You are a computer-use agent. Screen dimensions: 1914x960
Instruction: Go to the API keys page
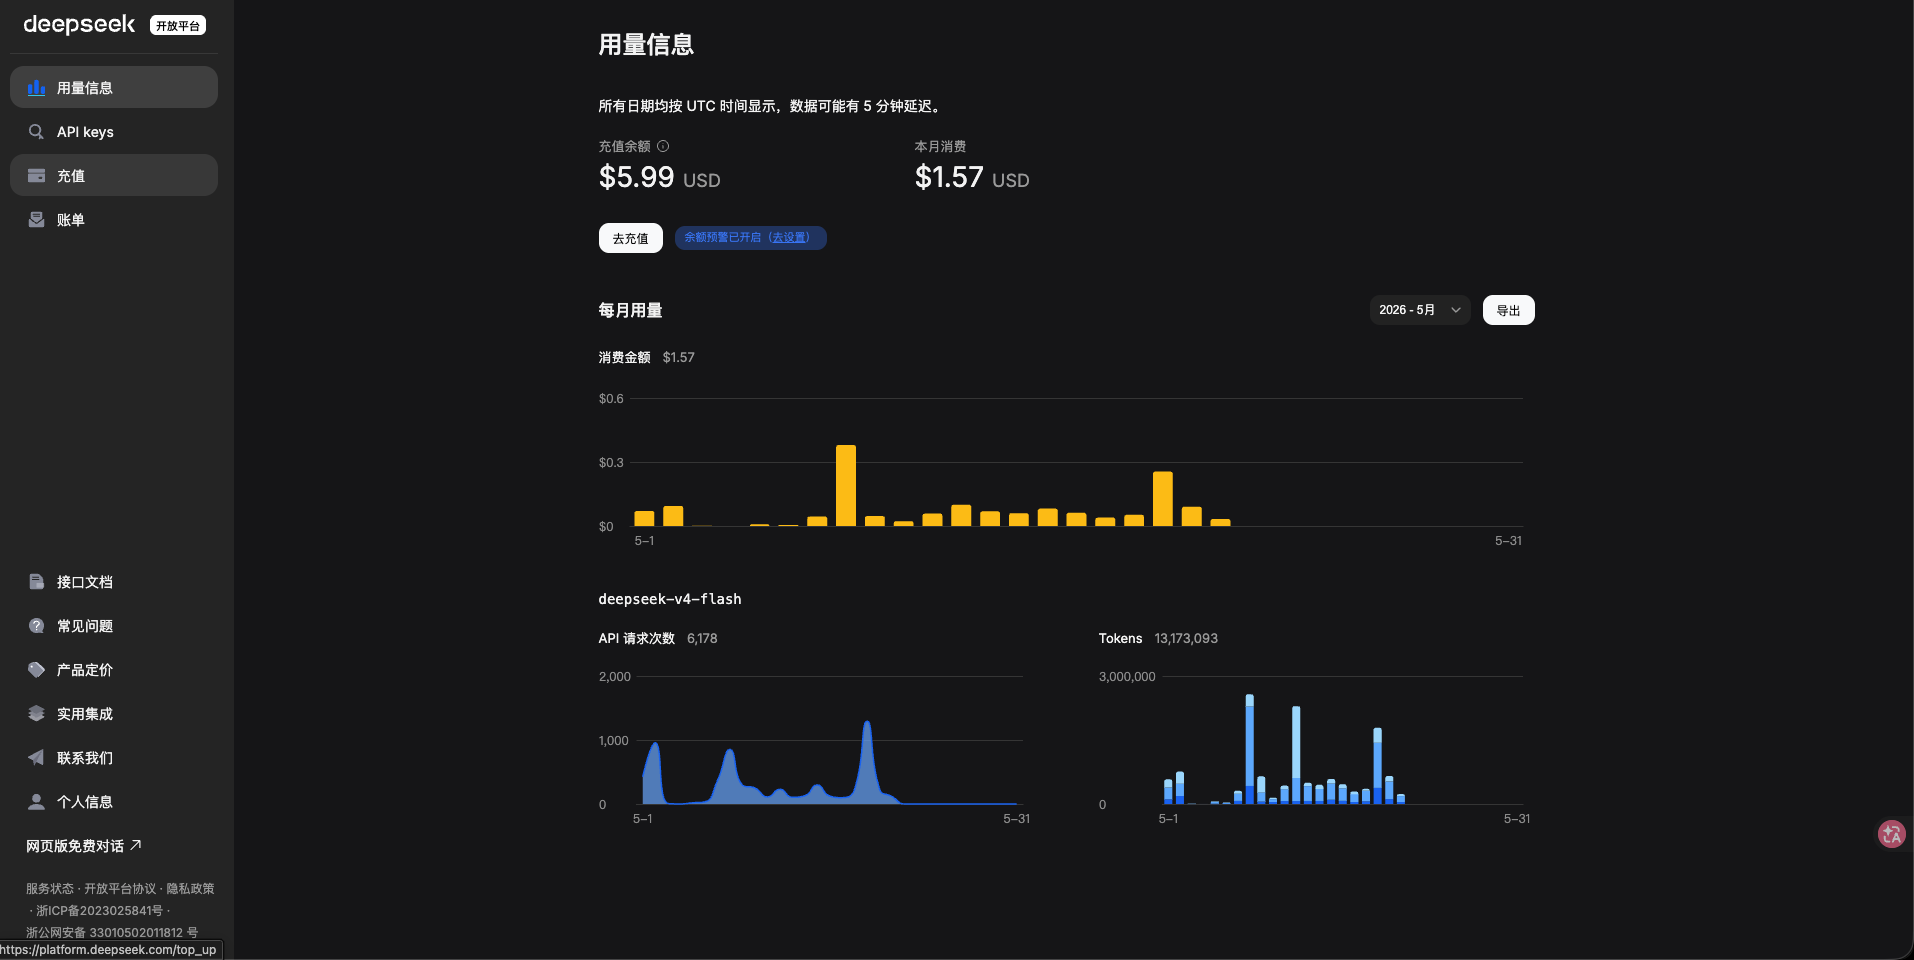click(114, 132)
